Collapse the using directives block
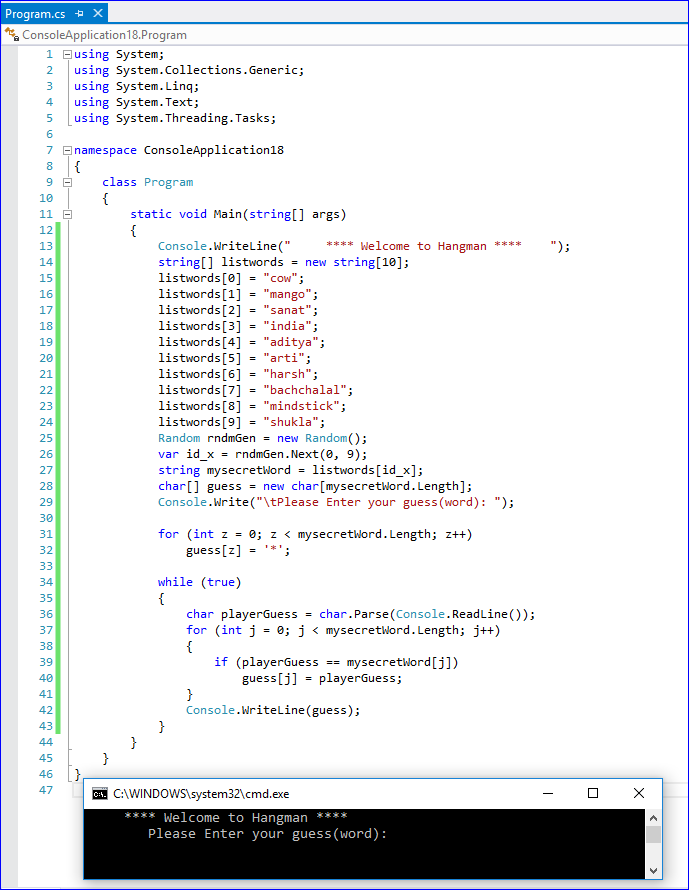 [67, 54]
